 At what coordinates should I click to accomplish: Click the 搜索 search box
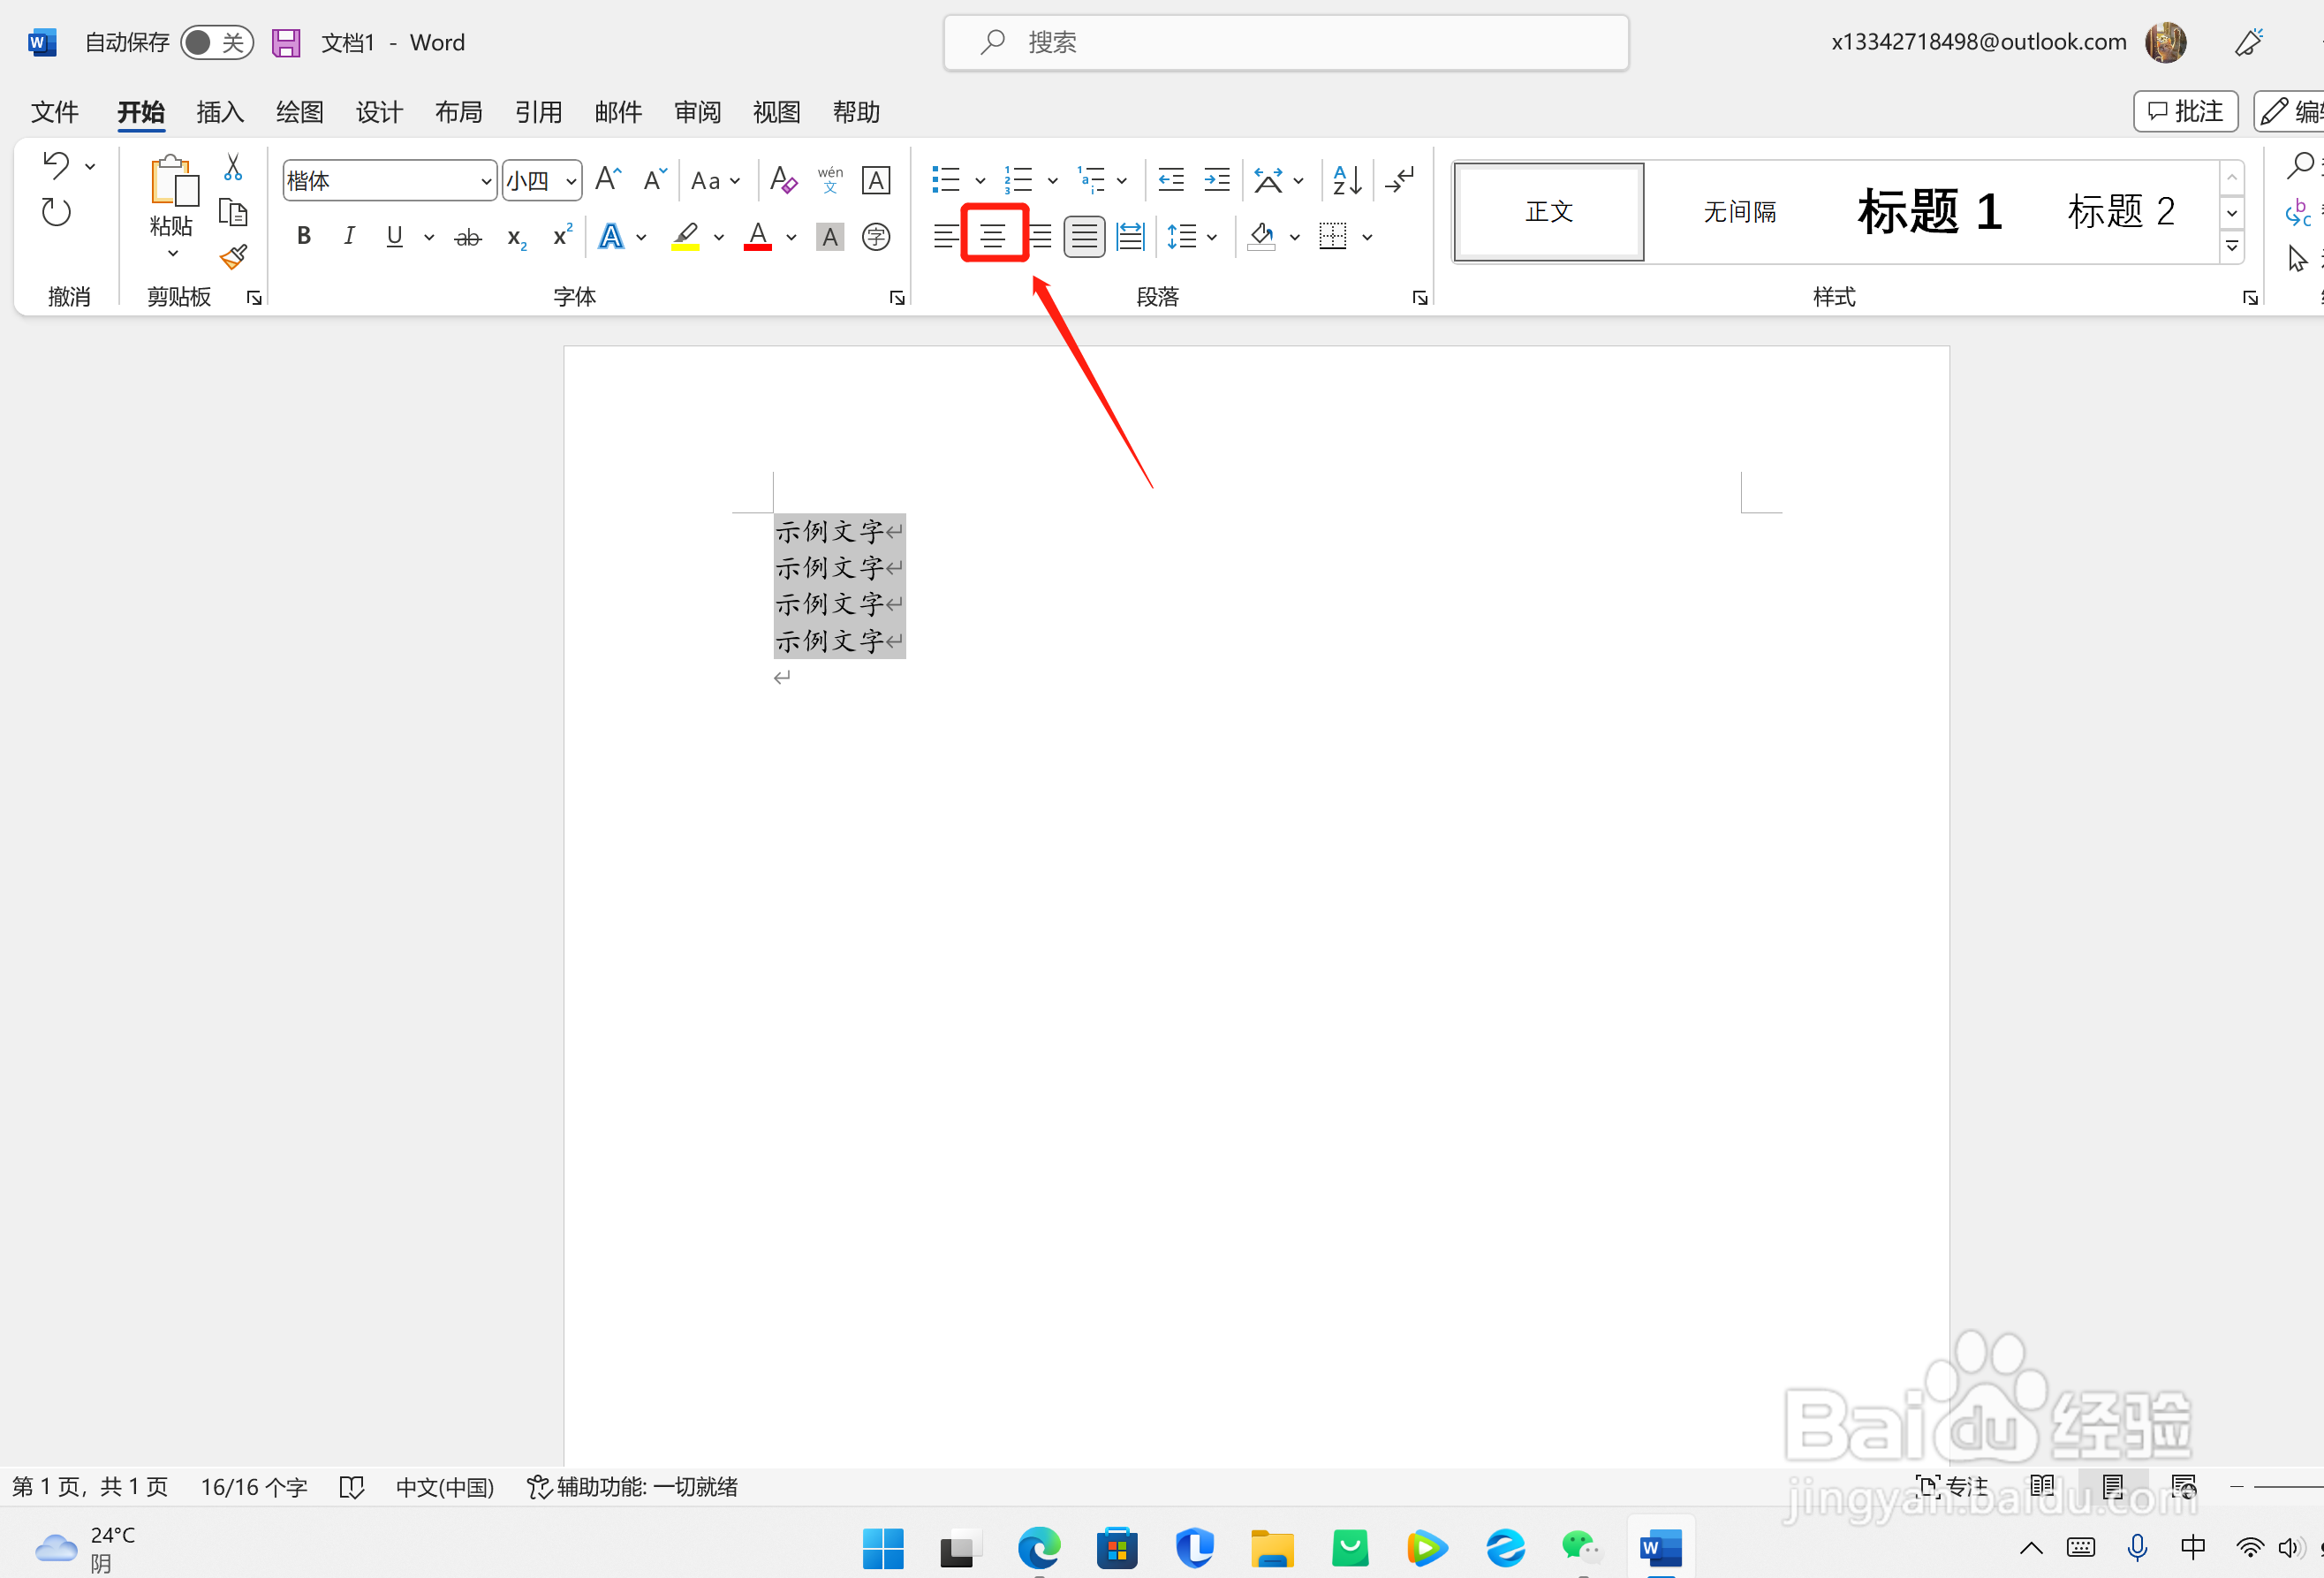pyautogui.click(x=1286, y=43)
